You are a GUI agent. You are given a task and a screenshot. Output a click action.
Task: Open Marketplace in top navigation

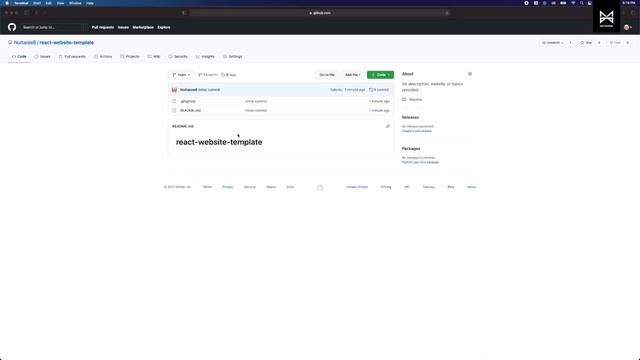click(143, 27)
